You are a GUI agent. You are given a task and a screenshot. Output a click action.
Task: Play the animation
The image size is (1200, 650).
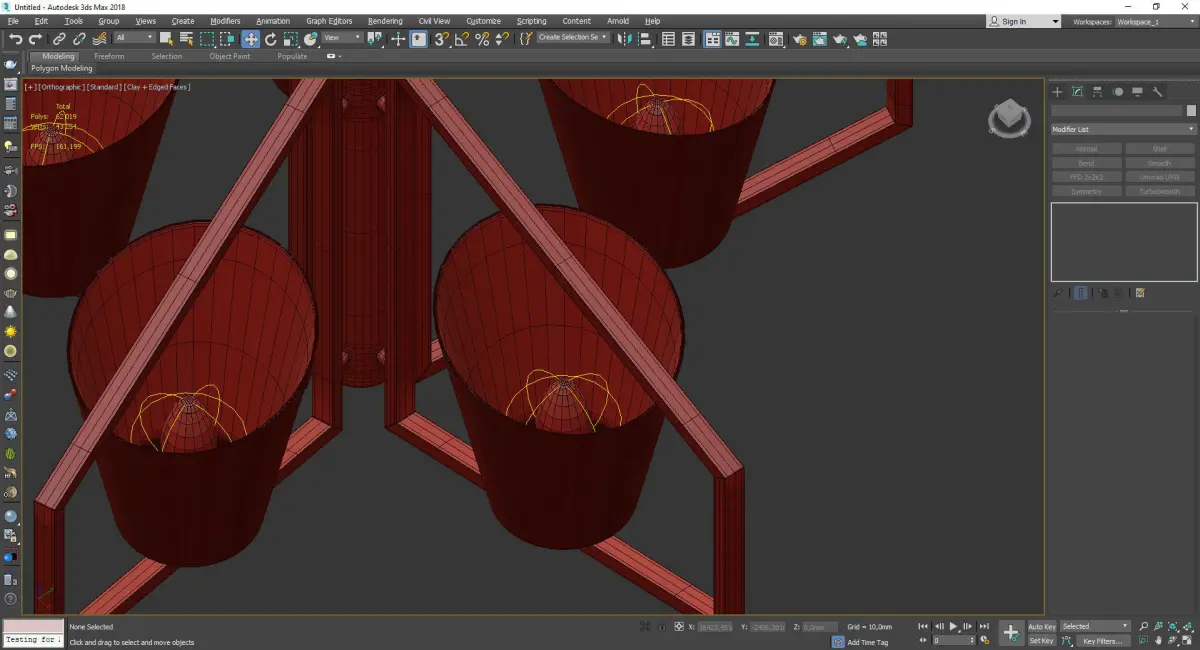pyautogui.click(x=953, y=626)
